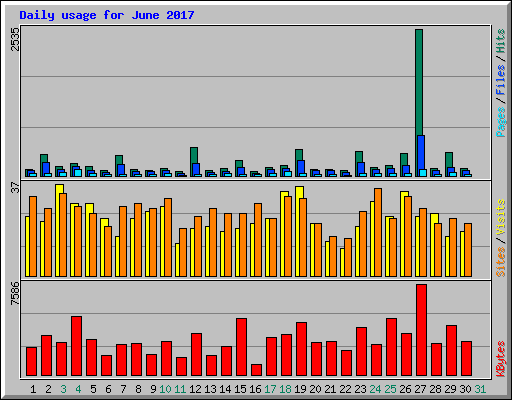Click day label 12 on the x-axis

click(x=195, y=389)
